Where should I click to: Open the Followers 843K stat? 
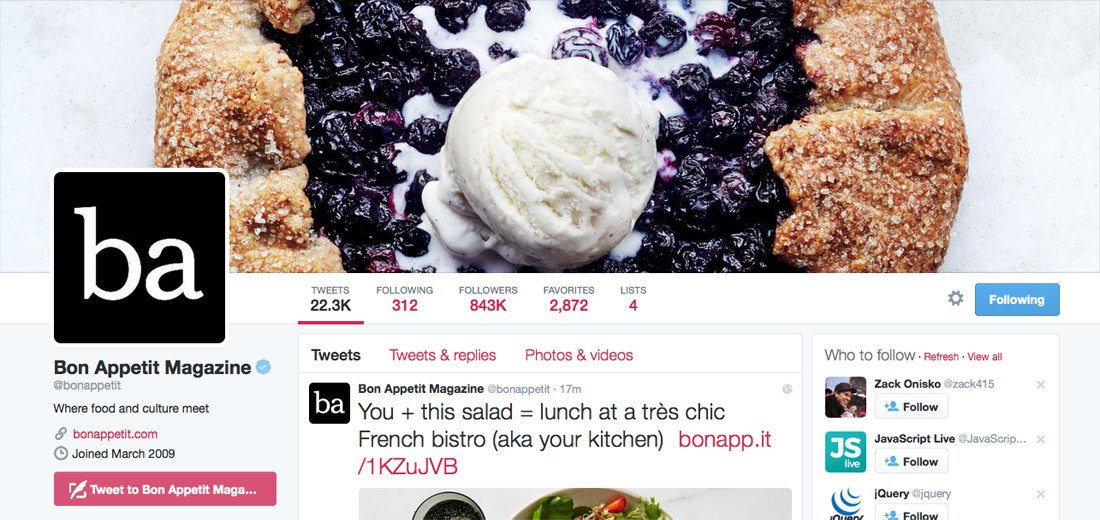[488, 299]
